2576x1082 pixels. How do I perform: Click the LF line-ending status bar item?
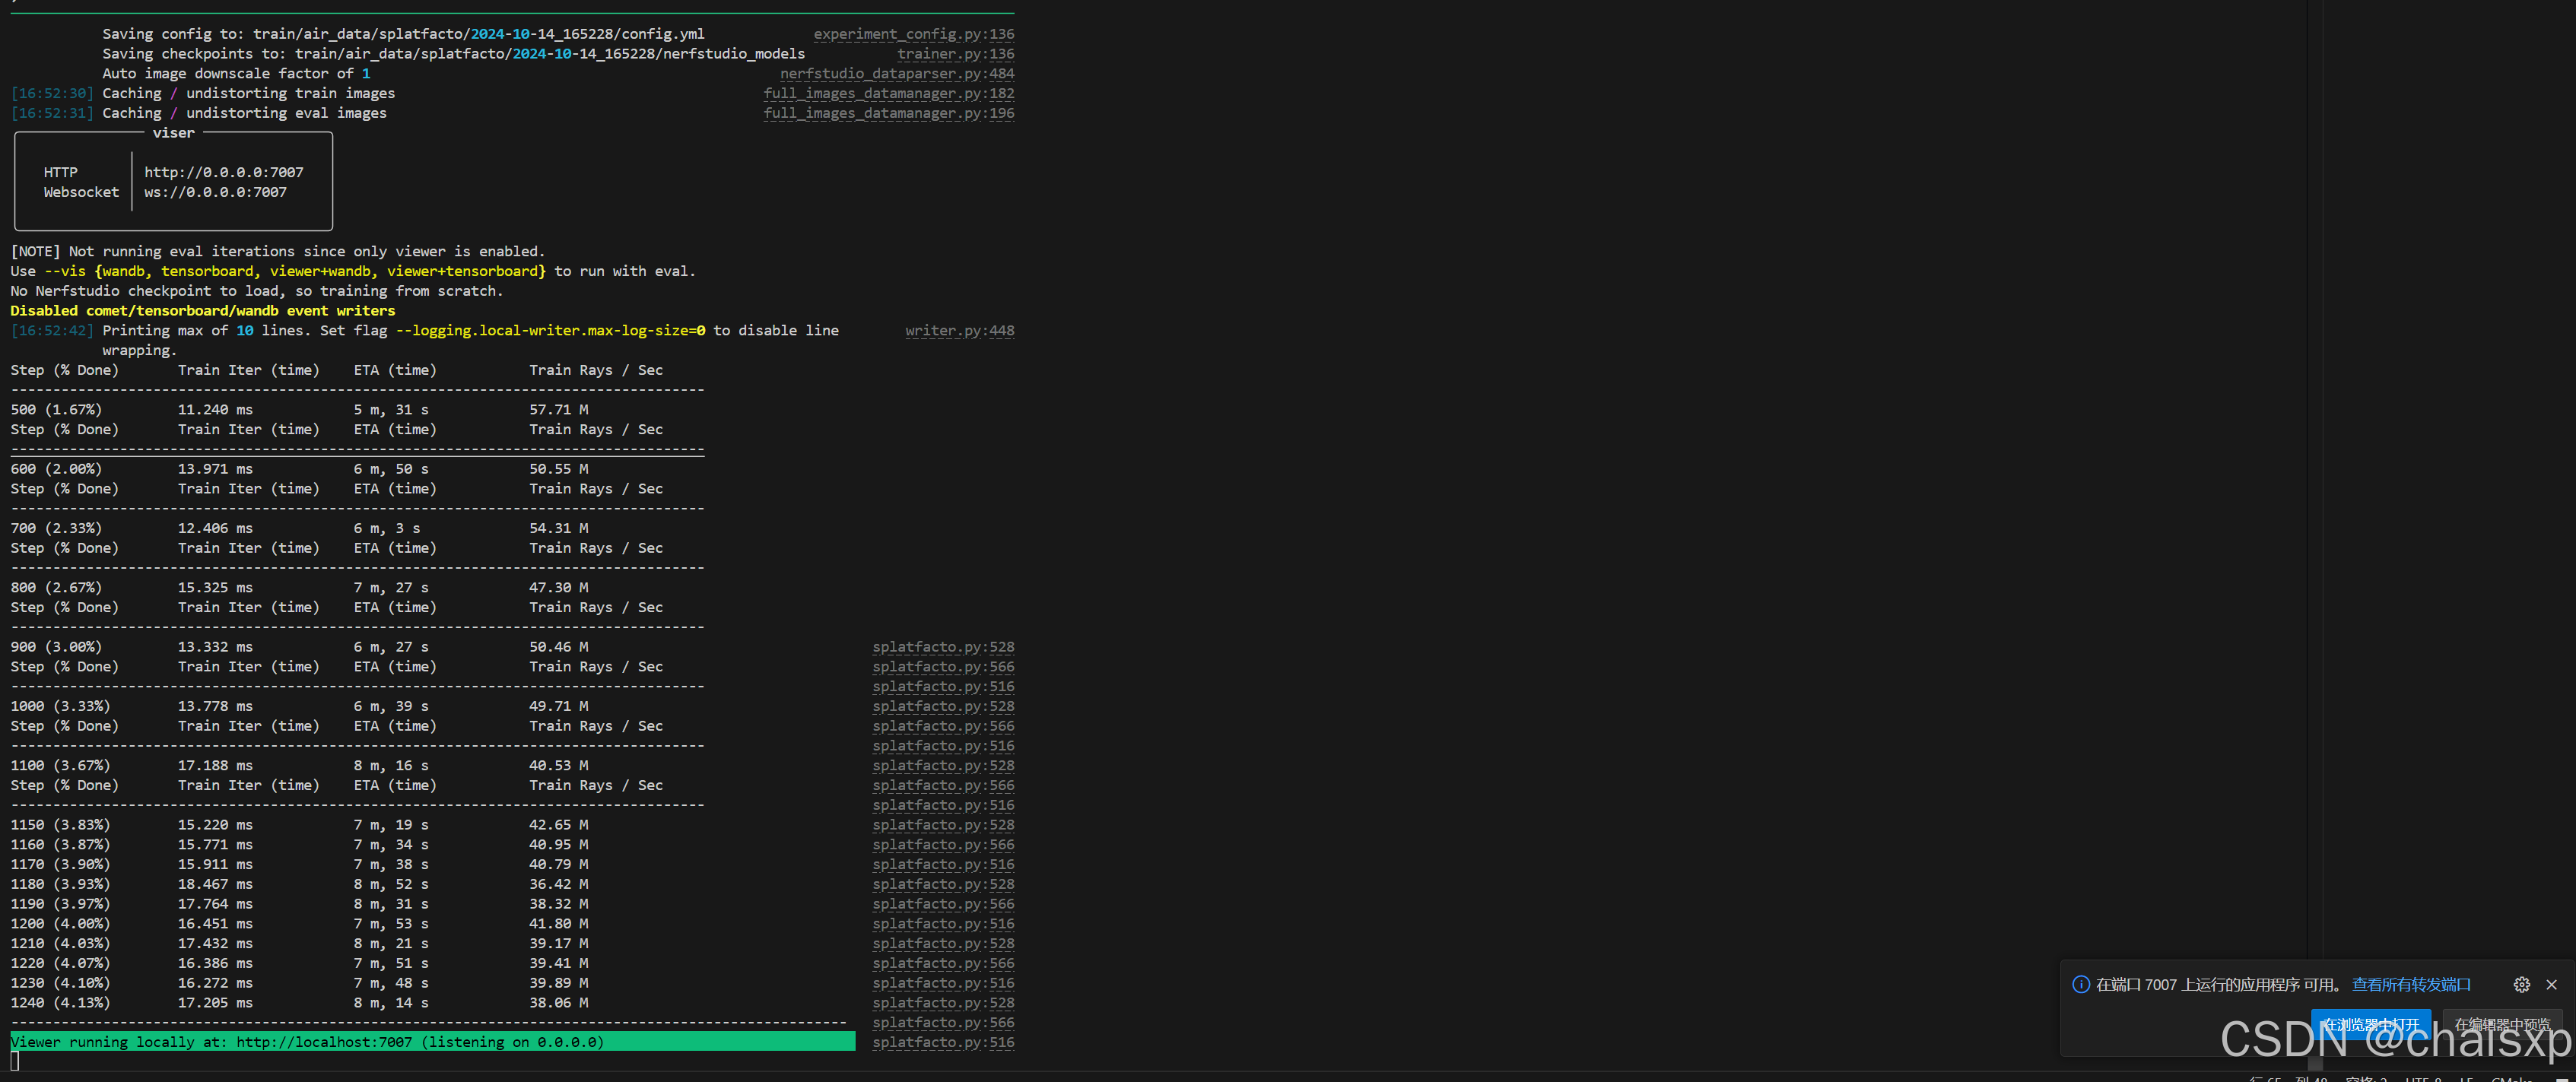[2466, 1079]
